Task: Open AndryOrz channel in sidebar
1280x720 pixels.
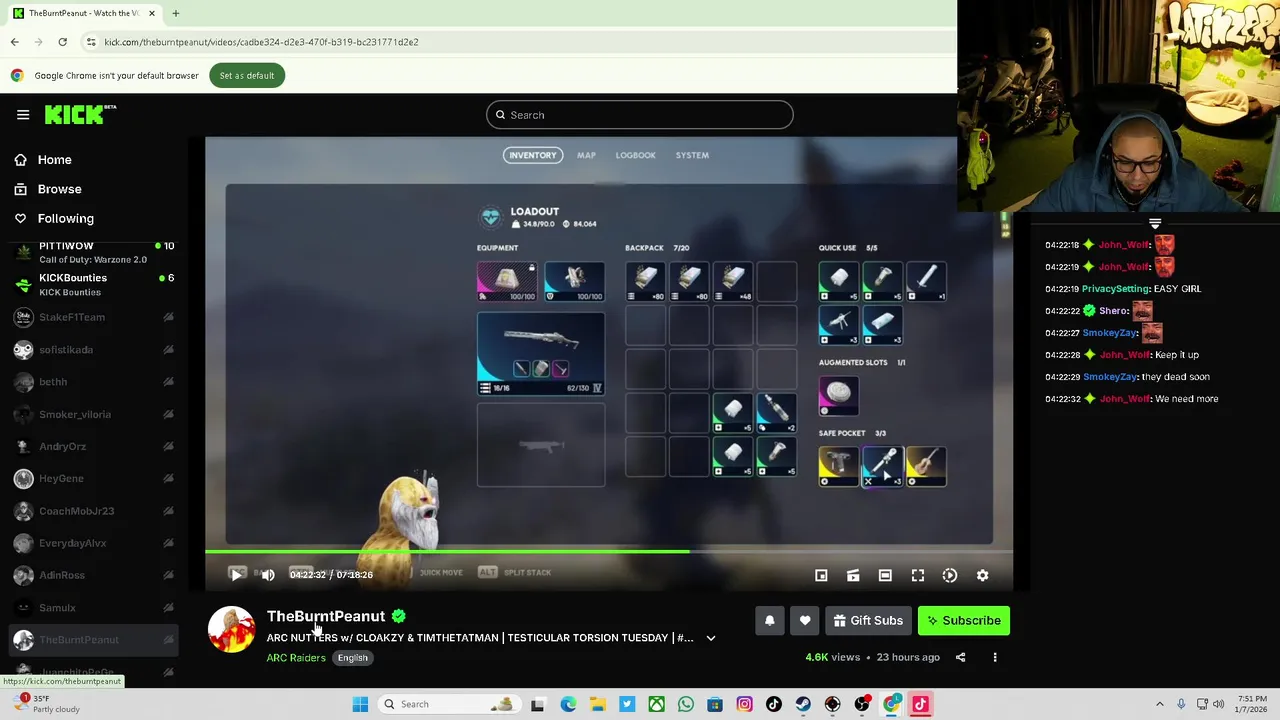Action: [x=95, y=446]
